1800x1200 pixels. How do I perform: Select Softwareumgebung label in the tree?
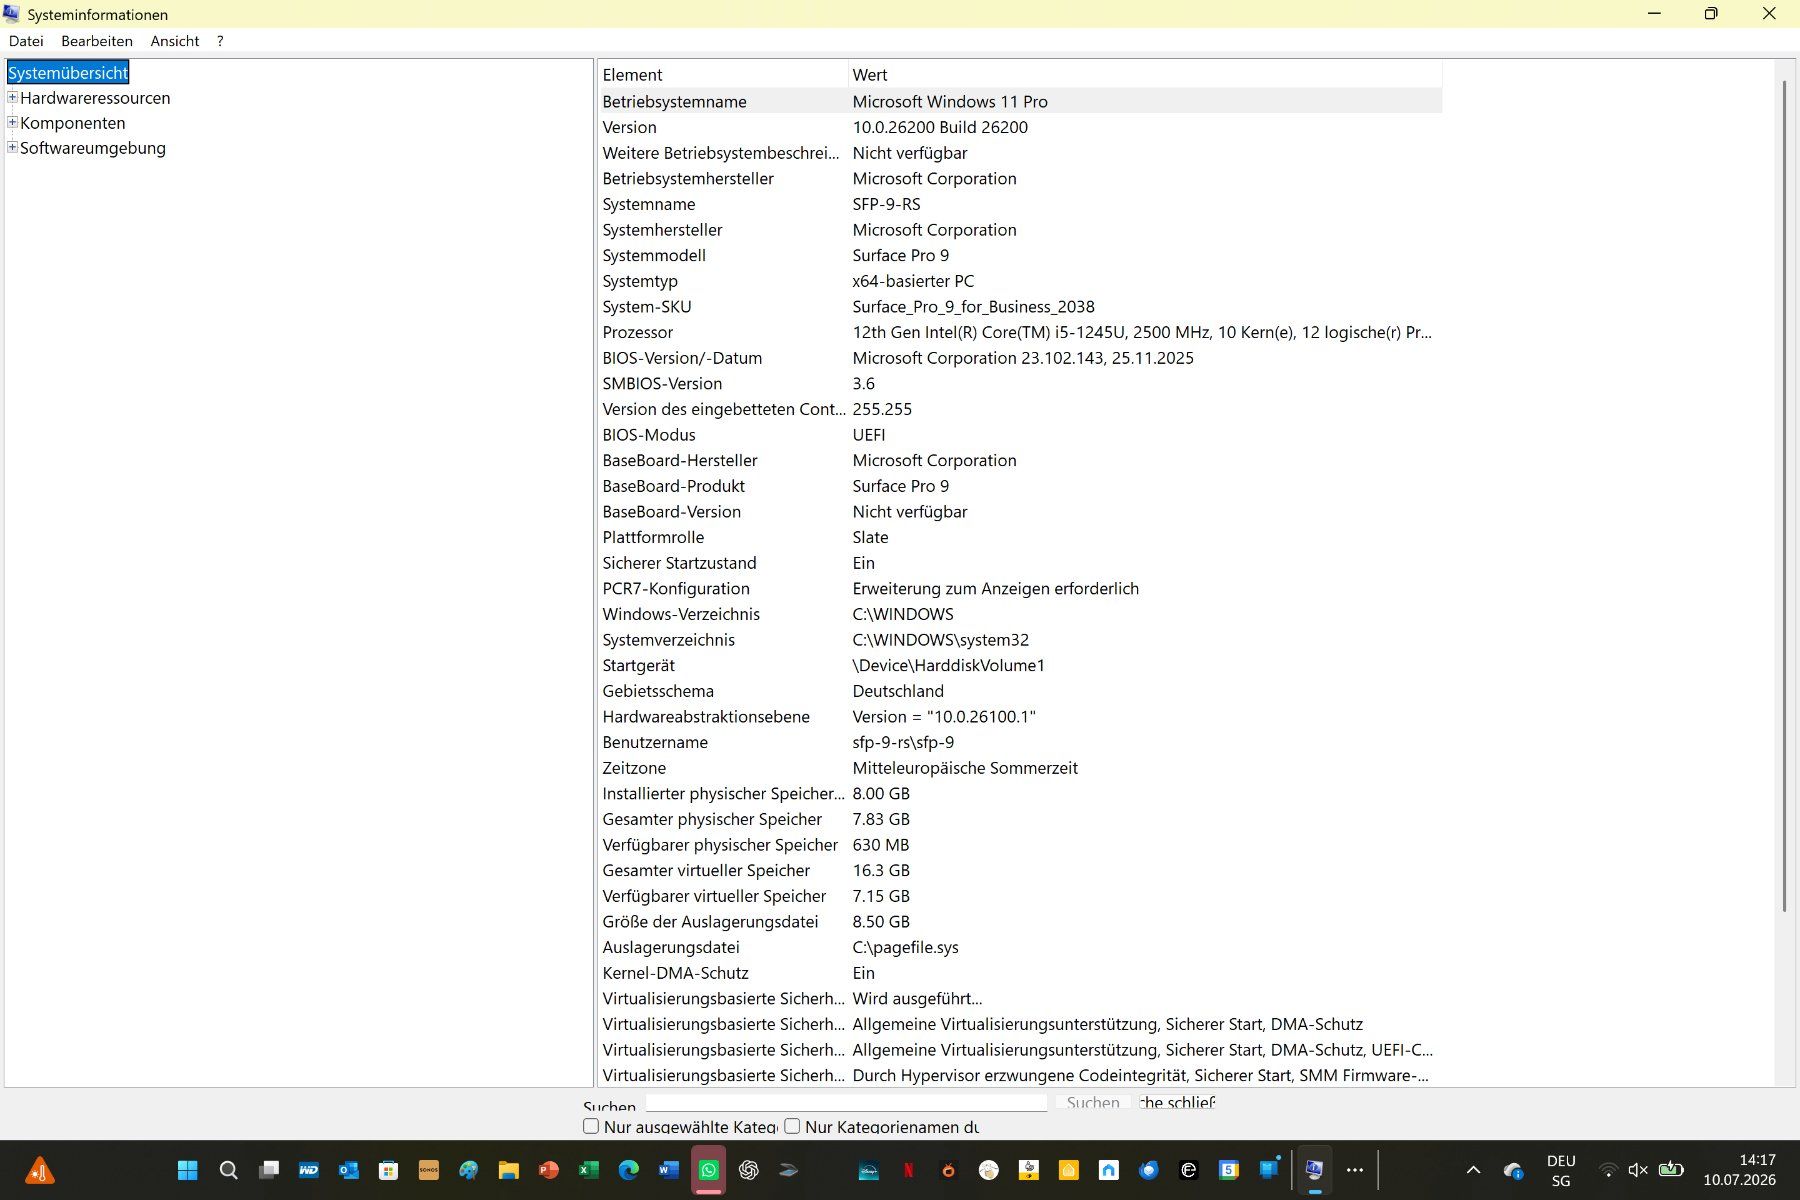[x=93, y=148]
